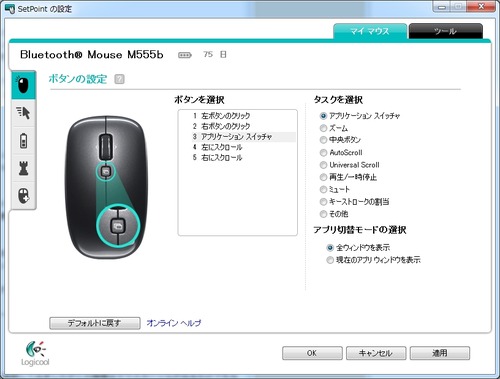Select the キーストロークの割当 option
The height and width of the screenshot is (379, 500).
(323, 202)
